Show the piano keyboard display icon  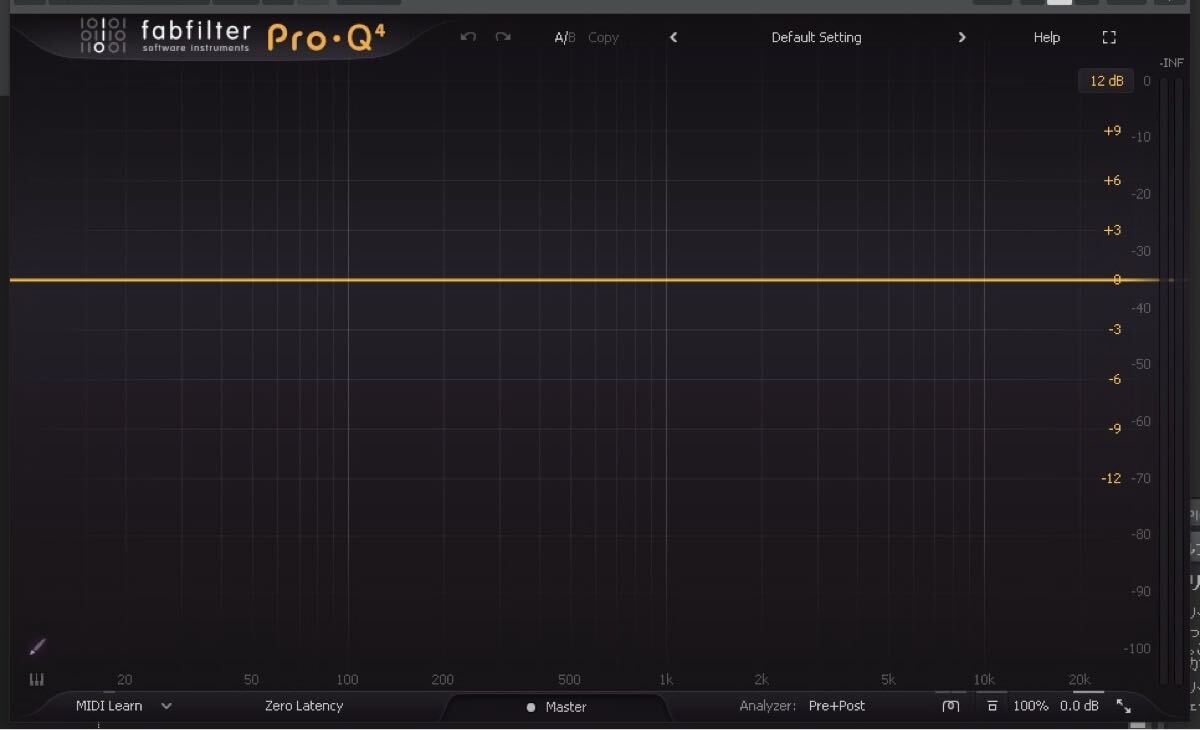click(x=37, y=679)
